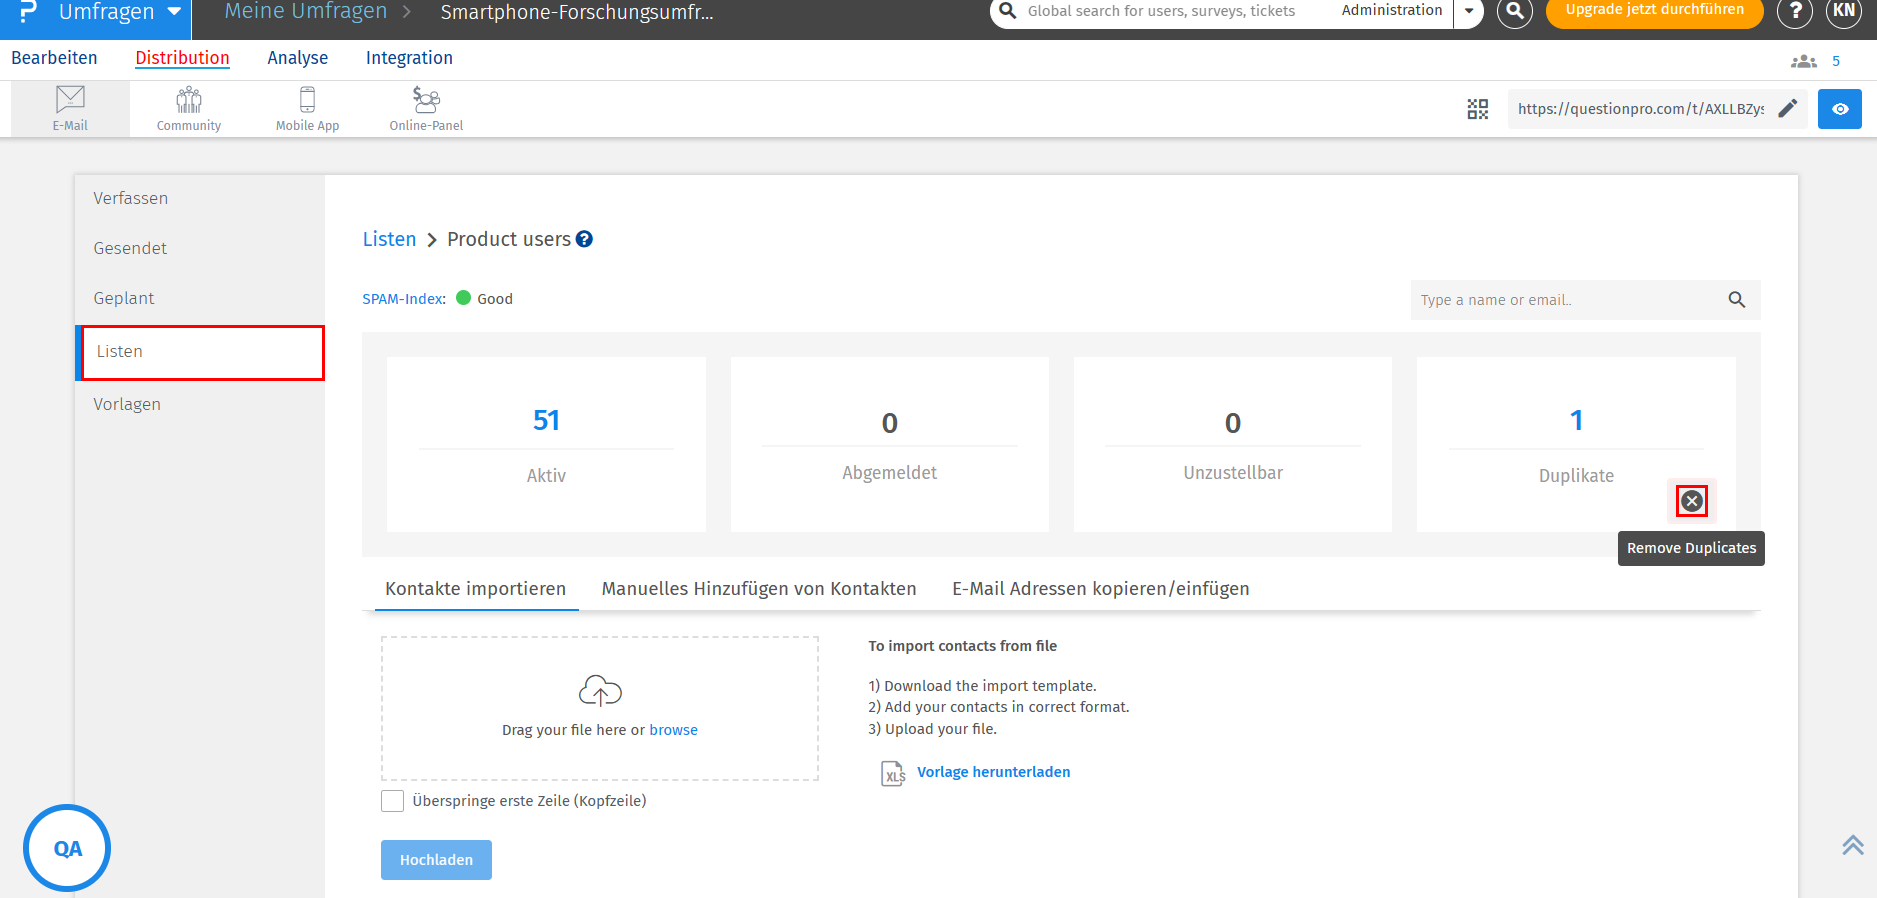Viewport: 1877px width, 898px height.
Task: Click the SPAM-Index link
Action: click(x=404, y=299)
